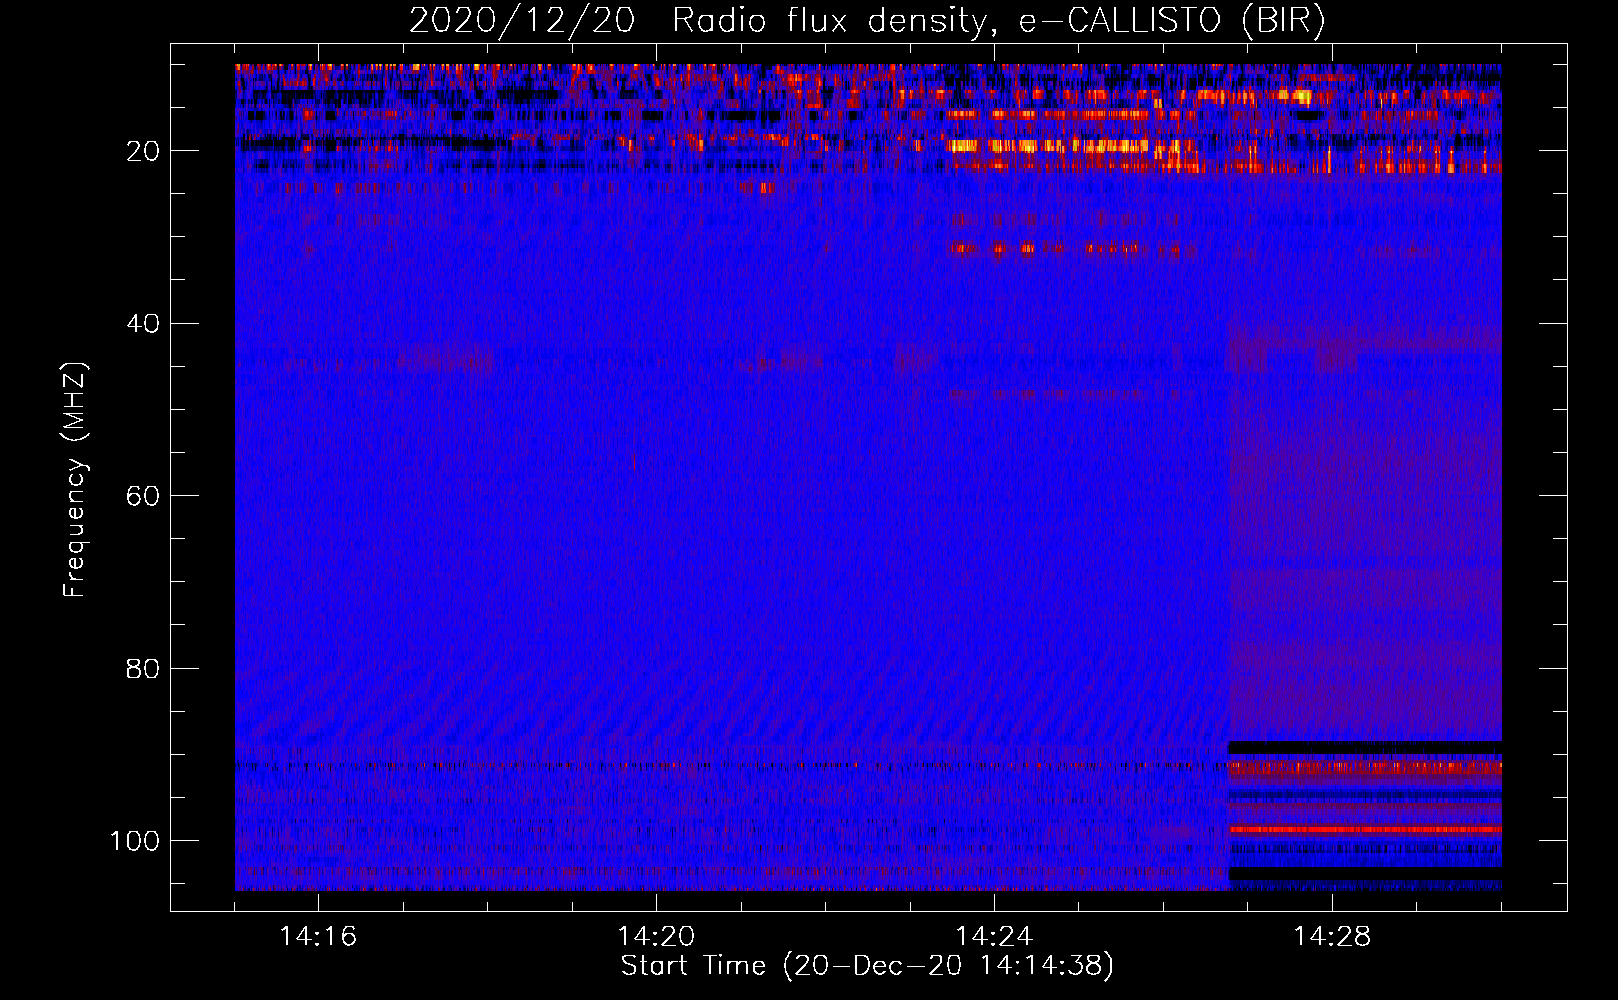Click the plot title mentioning e-CALLISTO (BIR)

(x=867, y=20)
